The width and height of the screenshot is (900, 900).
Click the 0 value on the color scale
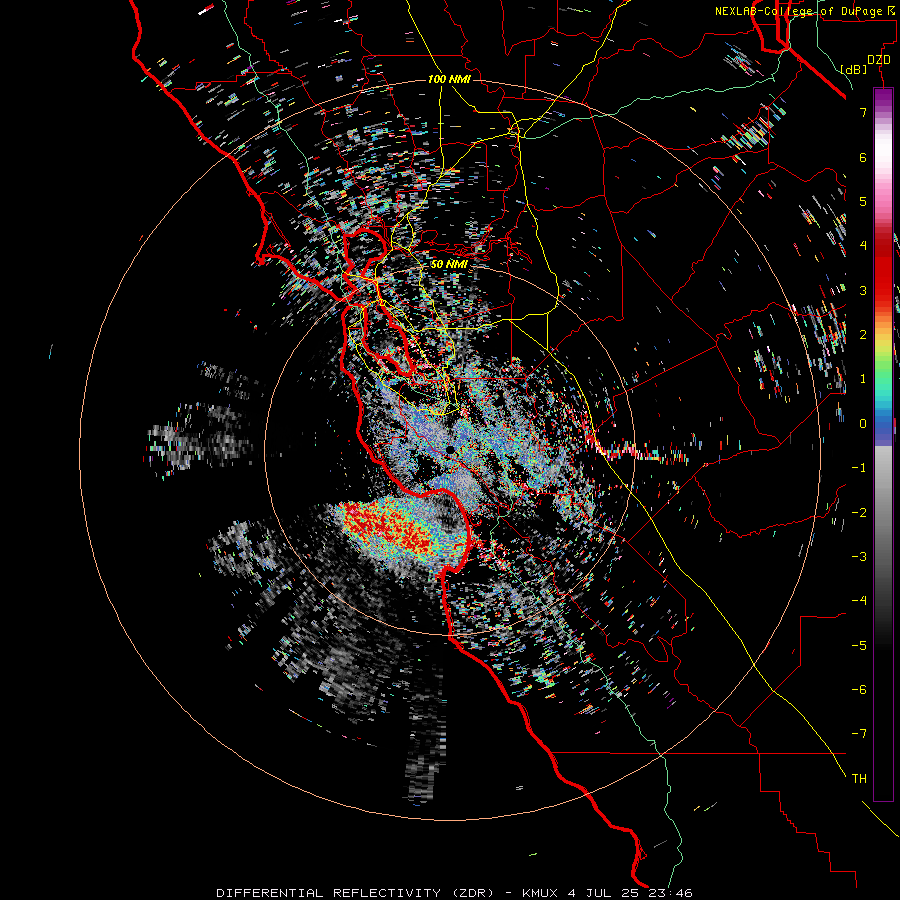(x=863, y=424)
